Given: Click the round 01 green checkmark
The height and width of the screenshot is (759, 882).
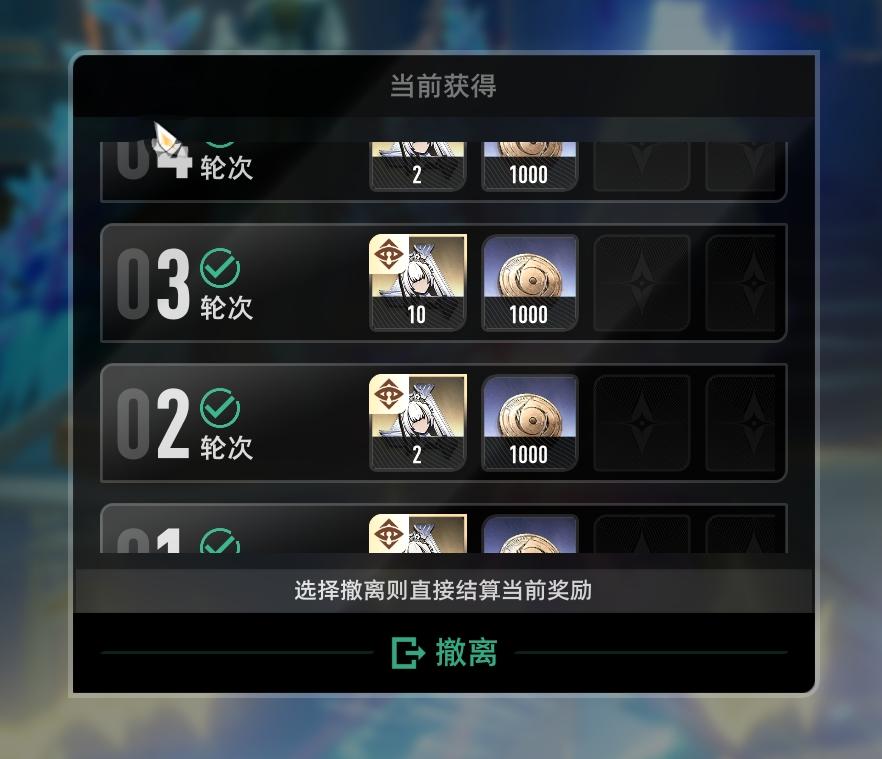Looking at the screenshot, I should (x=220, y=541).
